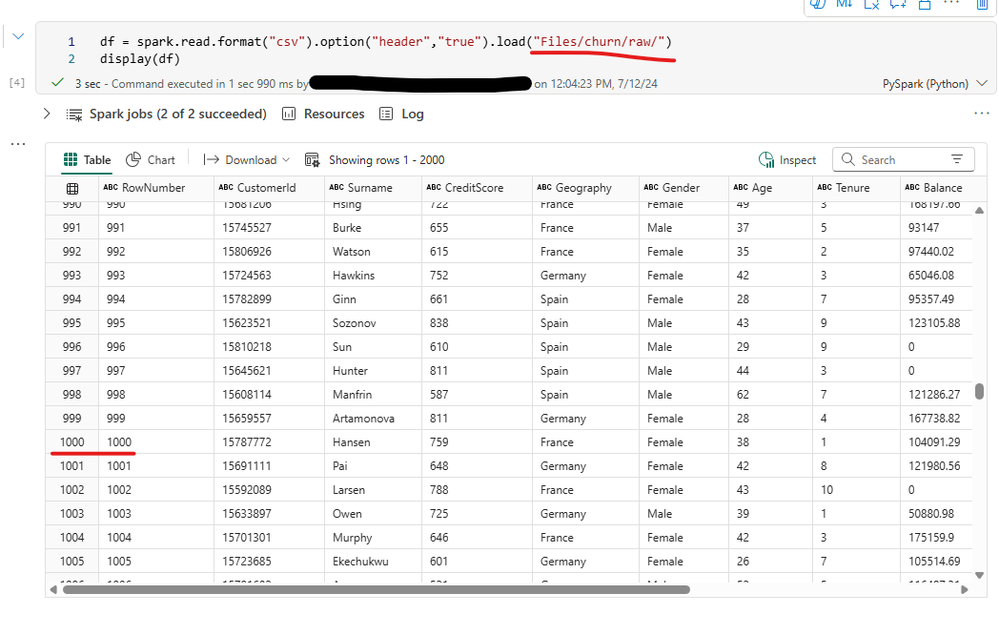Open row display settings icon beside 'Showing rows'
The height and width of the screenshot is (637, 999).
pyautogui.click(x=312, y=160)
